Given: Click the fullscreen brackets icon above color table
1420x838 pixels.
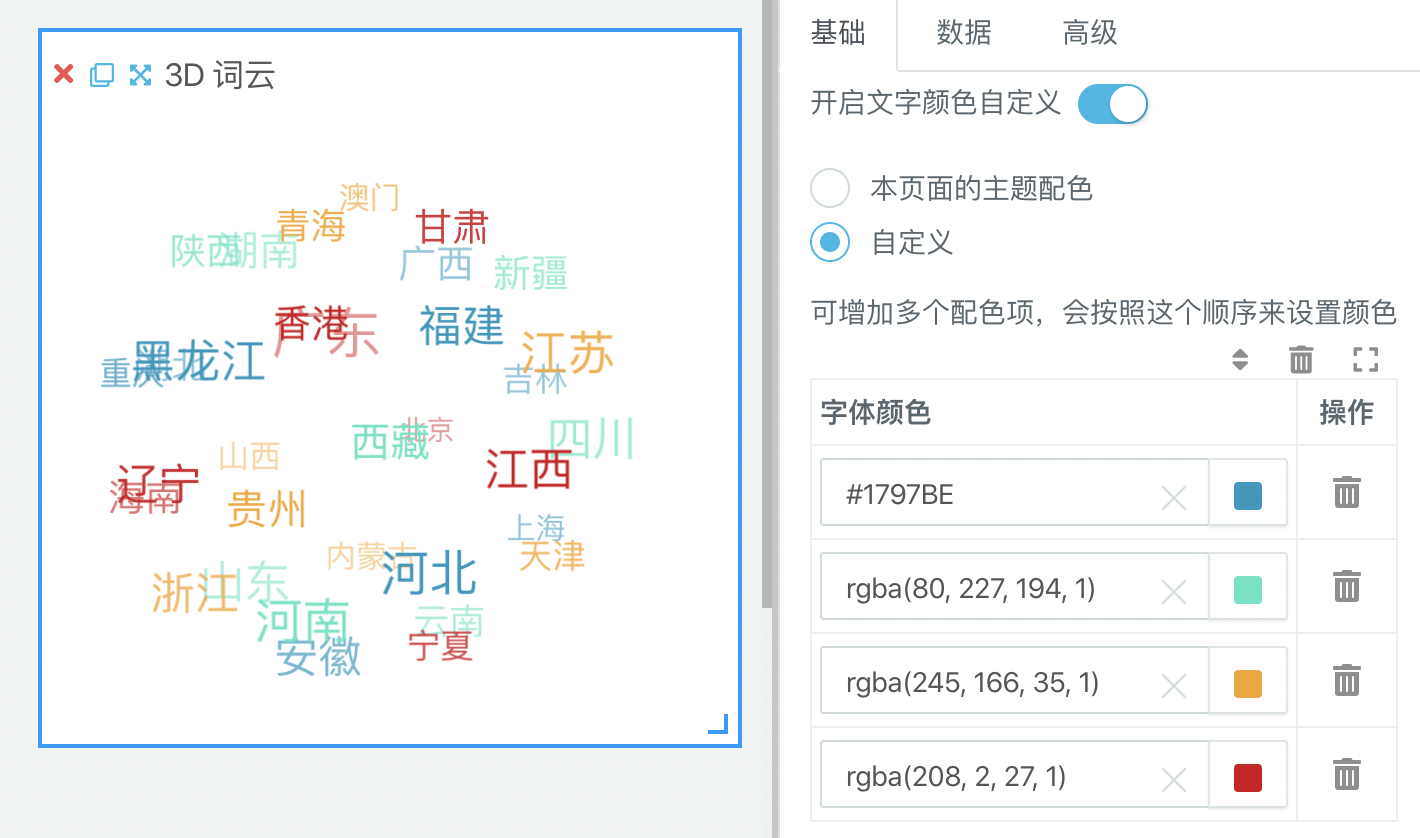Looking at the screenshot, I should point(1365,360).
